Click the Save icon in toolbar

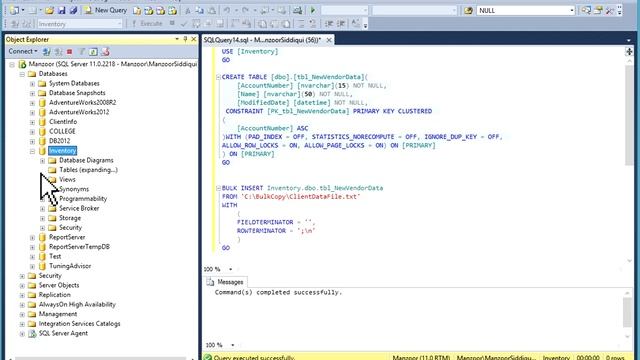tap(61, 10)
